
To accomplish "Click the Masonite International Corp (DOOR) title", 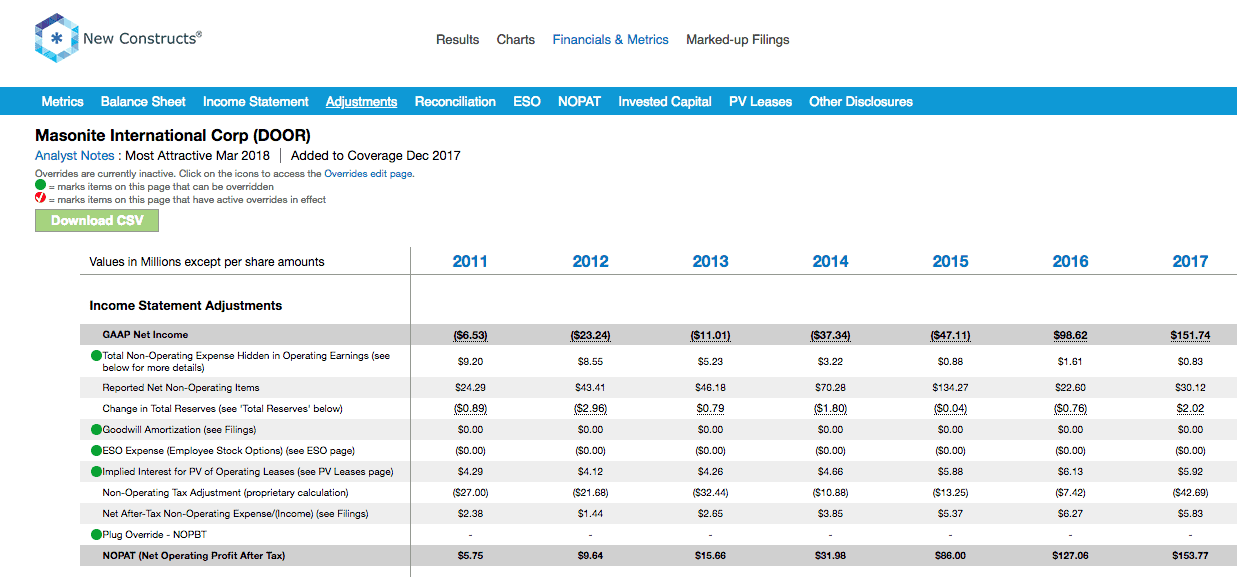I will 173,135.
